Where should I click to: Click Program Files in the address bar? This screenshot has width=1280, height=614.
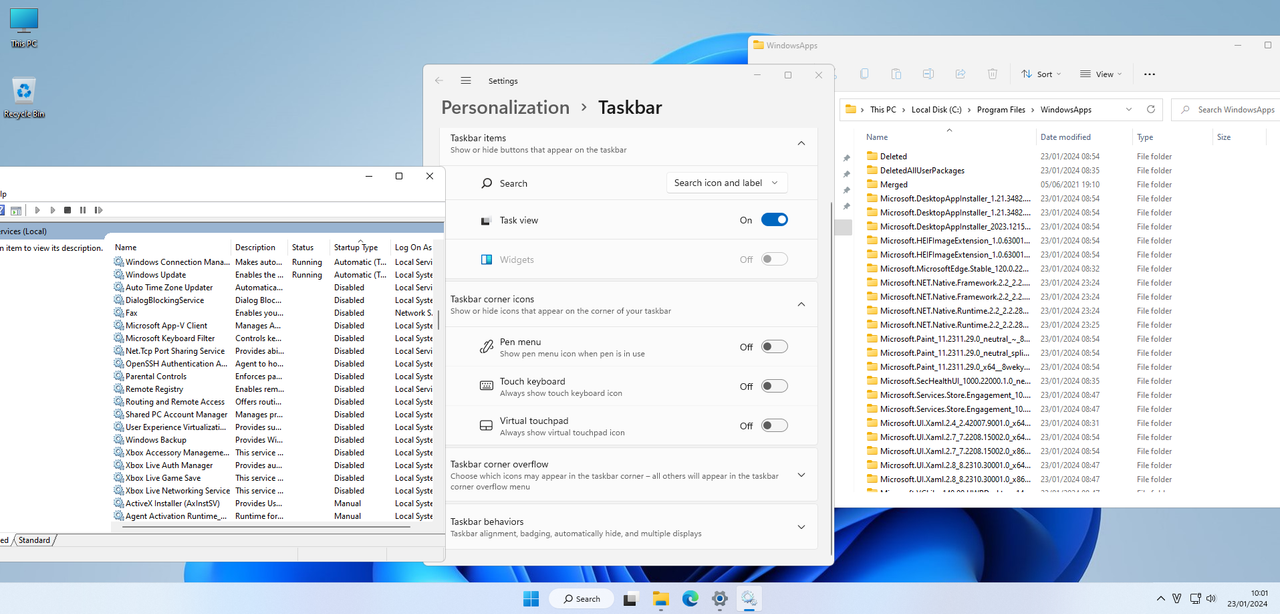pyautogui.click(x=1001, y=110)
